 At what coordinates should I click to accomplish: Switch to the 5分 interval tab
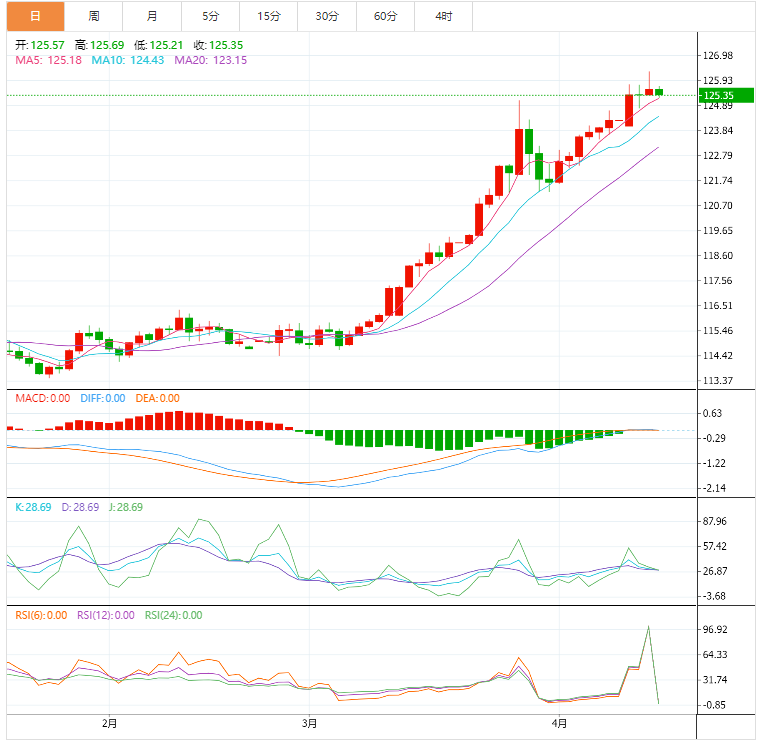pyautogui.click(x=210, y=16)
